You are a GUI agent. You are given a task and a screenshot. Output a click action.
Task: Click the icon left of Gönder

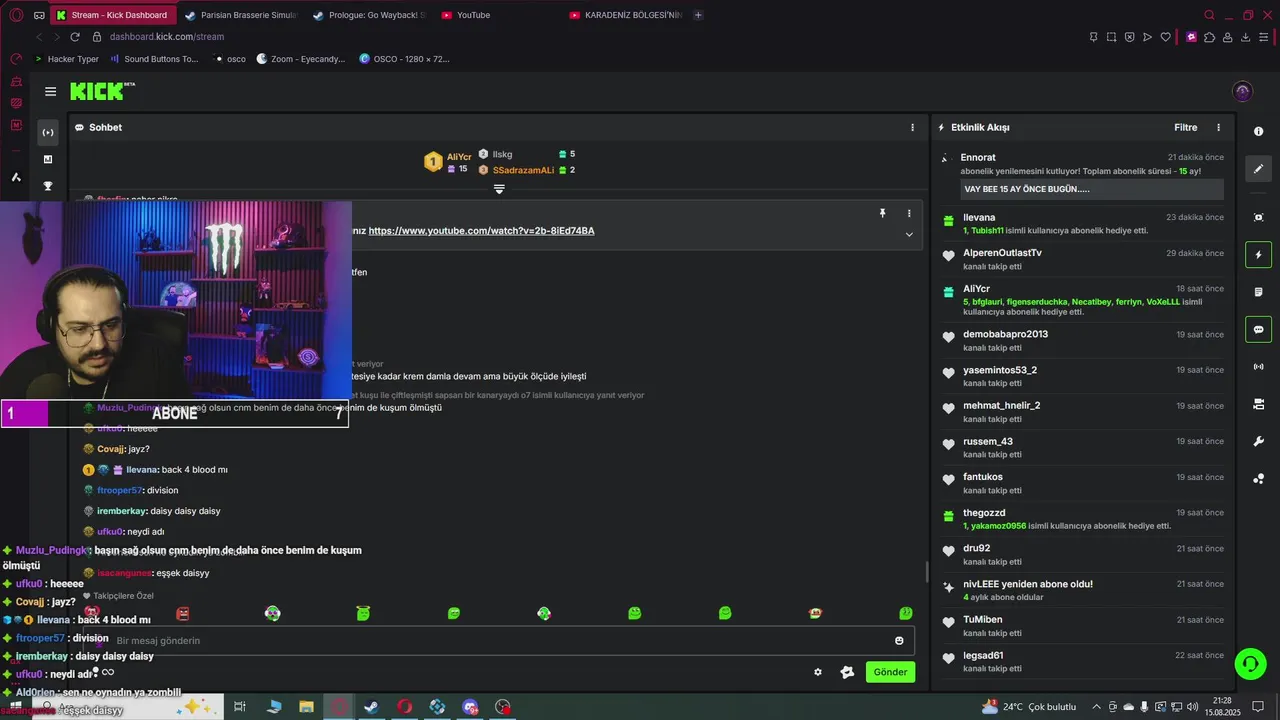tap(847, 672)
